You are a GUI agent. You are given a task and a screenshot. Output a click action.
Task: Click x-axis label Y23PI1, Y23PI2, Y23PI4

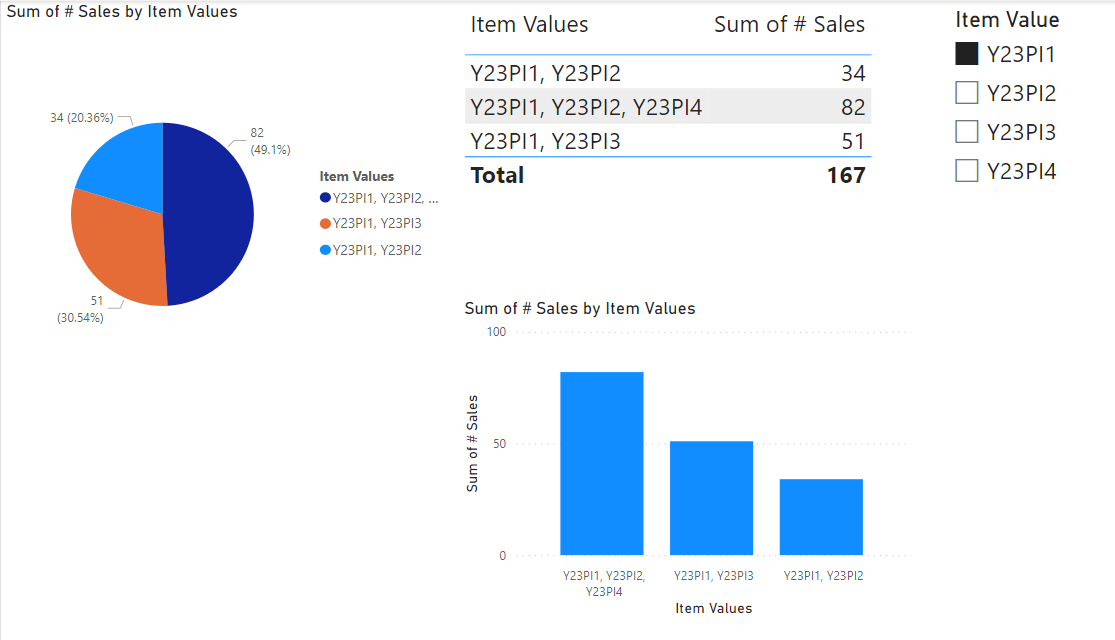[x=604, y=584]
